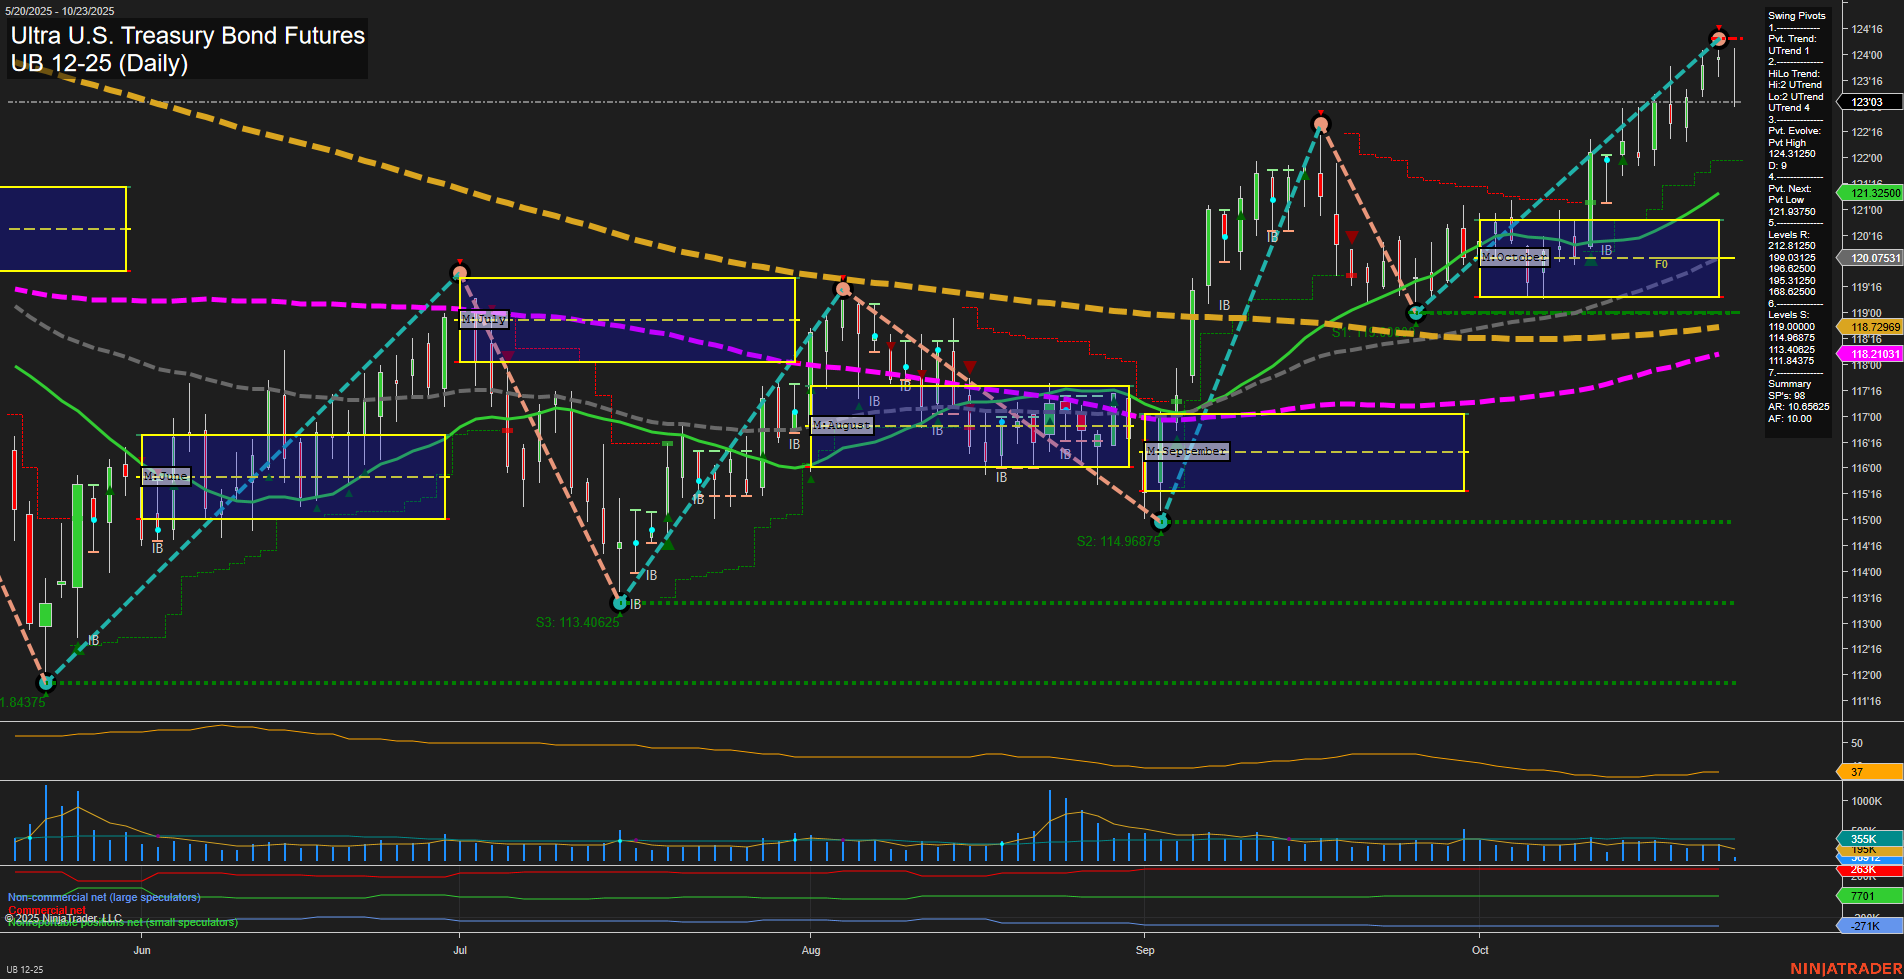Select the swing pivot low circle at S2 114.96875
The width and height of the screenshot is (1904, 979).
[x=1160, y=521]
